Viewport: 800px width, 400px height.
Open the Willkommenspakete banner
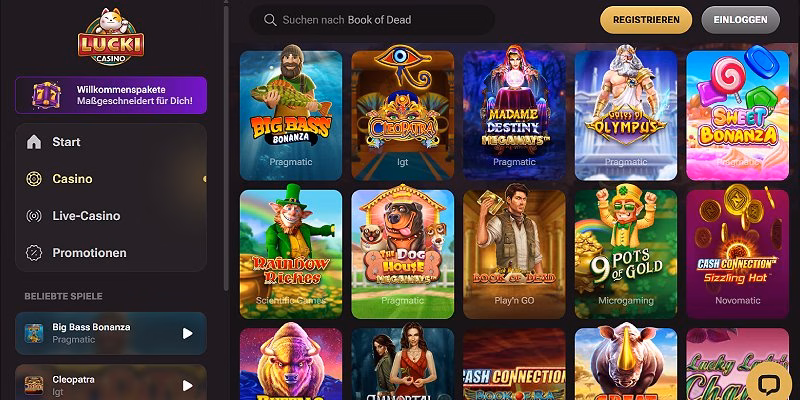[x=111, y=95]
